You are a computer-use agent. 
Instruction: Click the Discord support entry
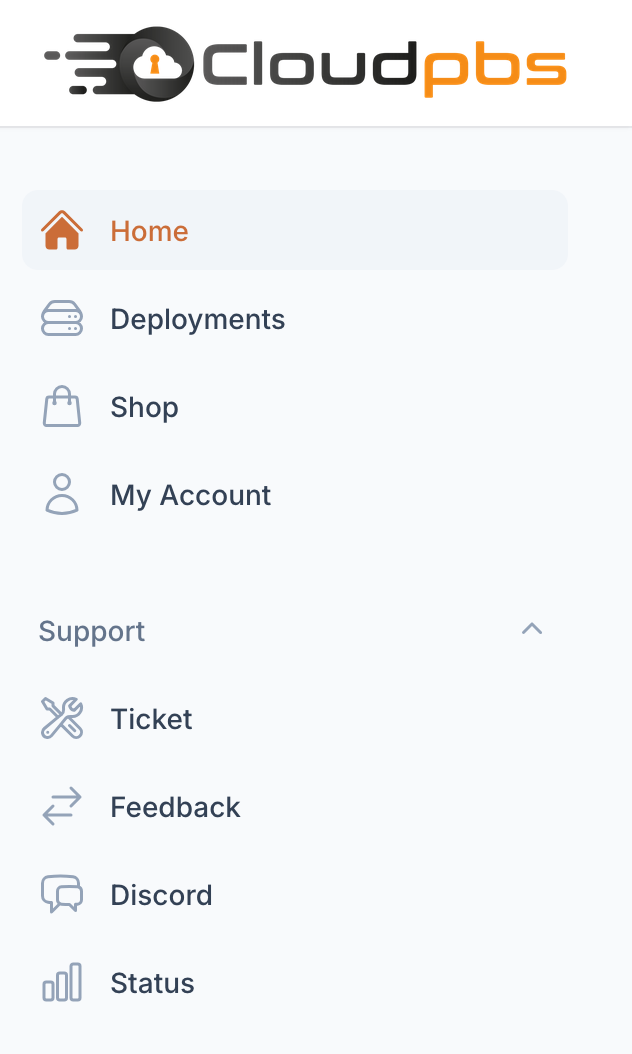pyautogui.click(x=161, y=894)
